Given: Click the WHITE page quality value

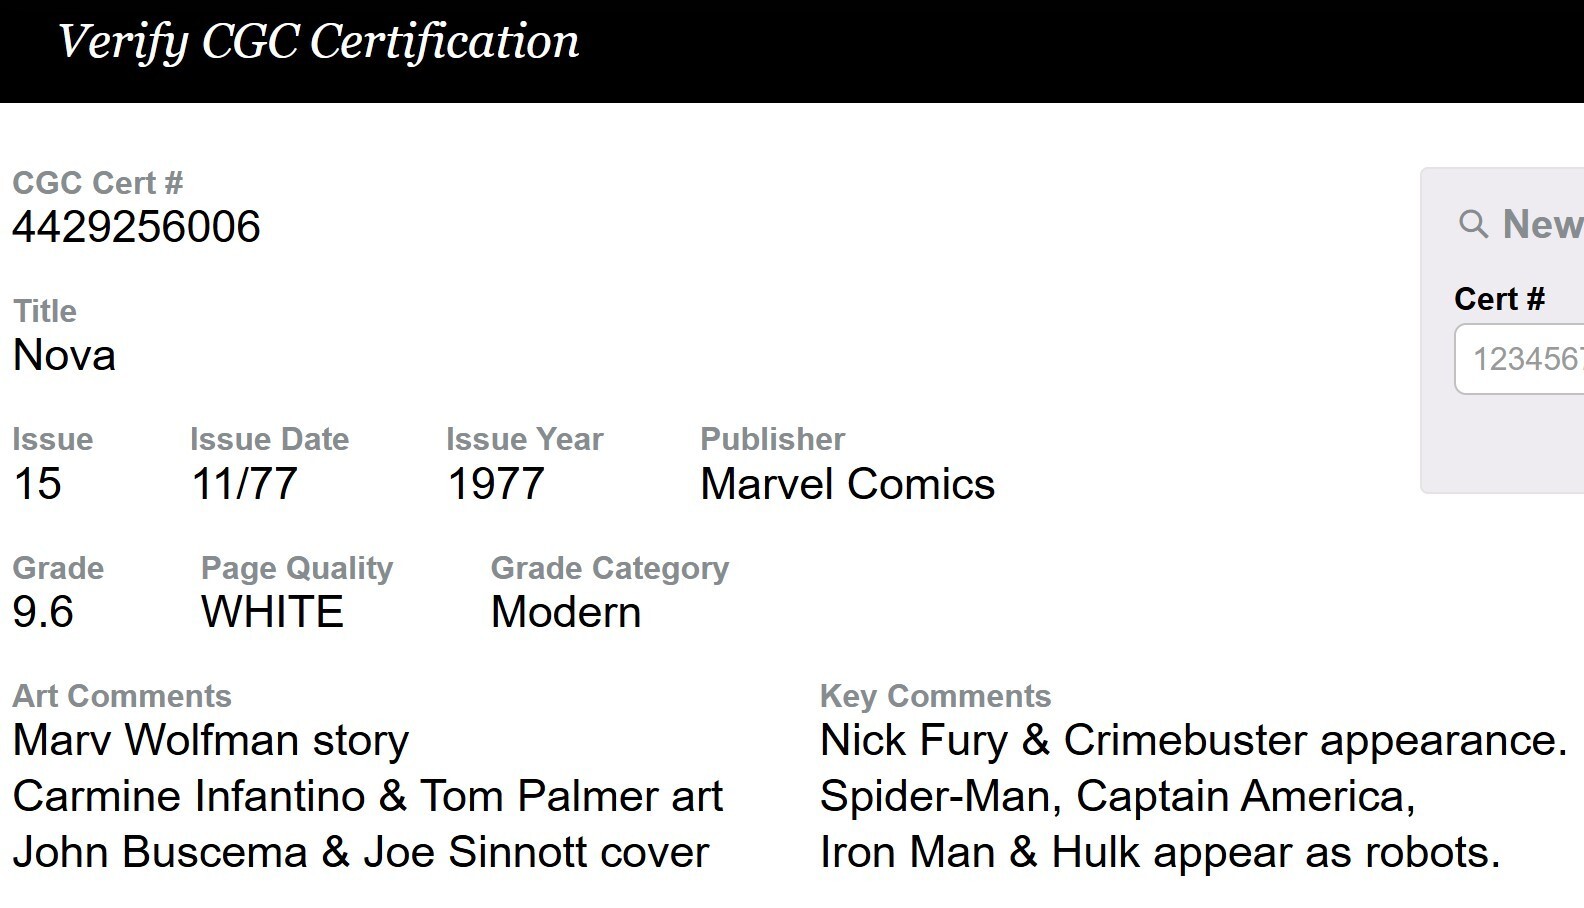Looking at the screenshot, I should [272, 612].
